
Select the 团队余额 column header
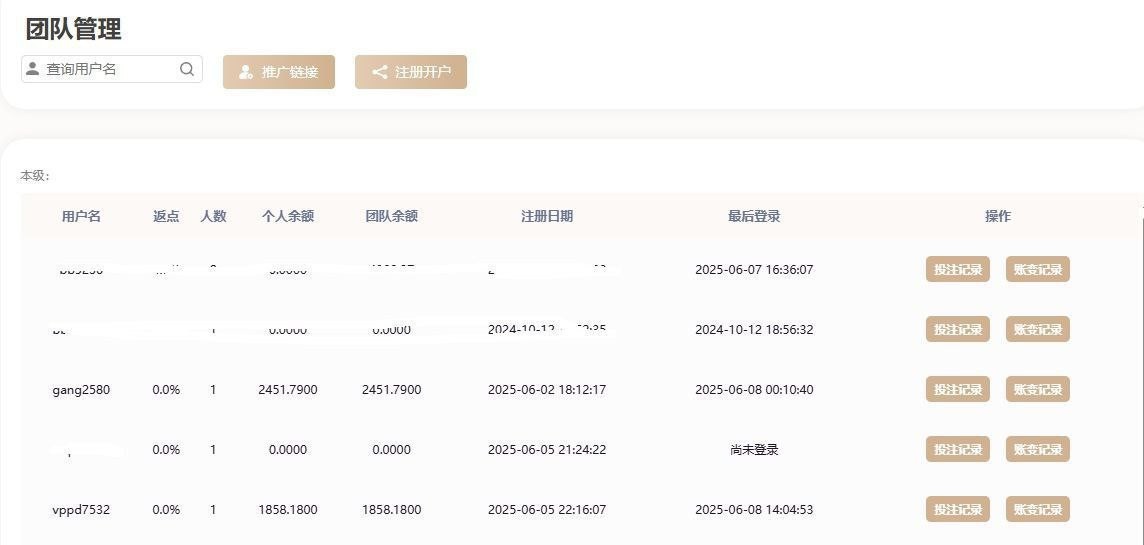coord(391,216)
